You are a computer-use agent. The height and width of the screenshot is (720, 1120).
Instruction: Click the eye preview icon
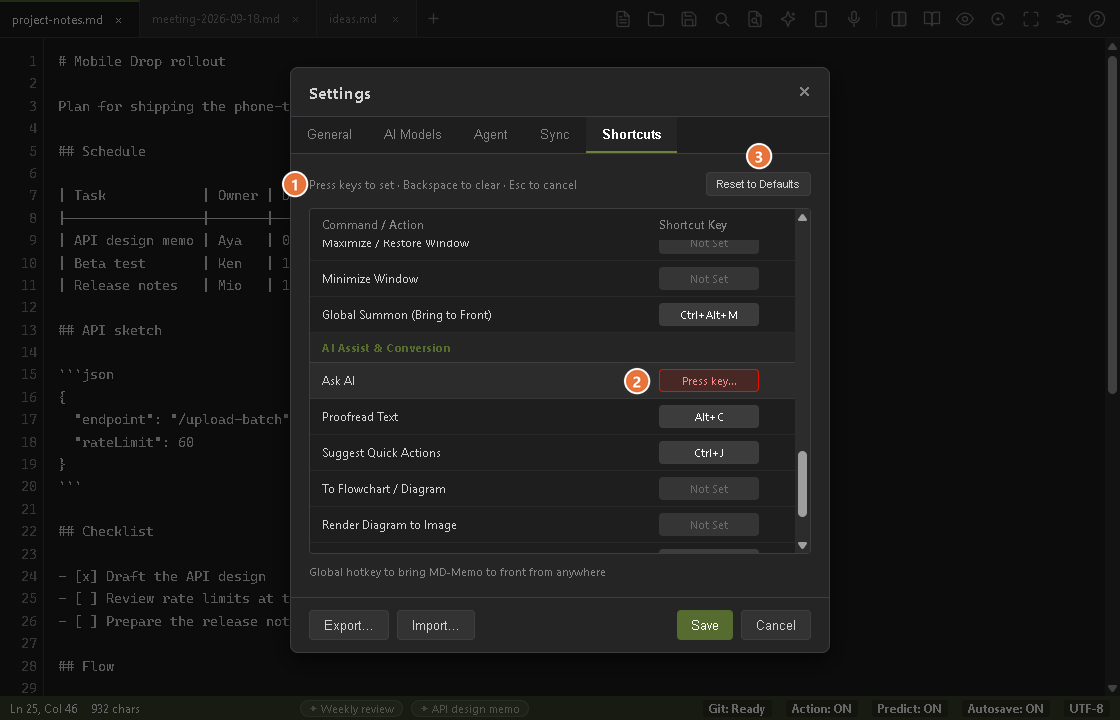(x=965, y=19)
